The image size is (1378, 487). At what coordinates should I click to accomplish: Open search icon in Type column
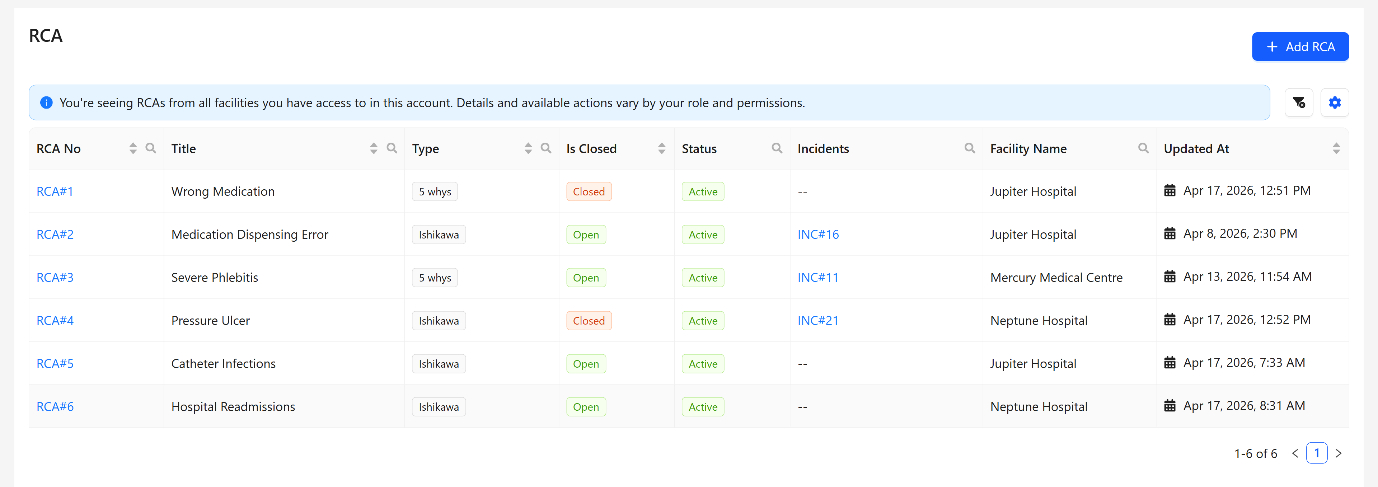pos(546,148)
